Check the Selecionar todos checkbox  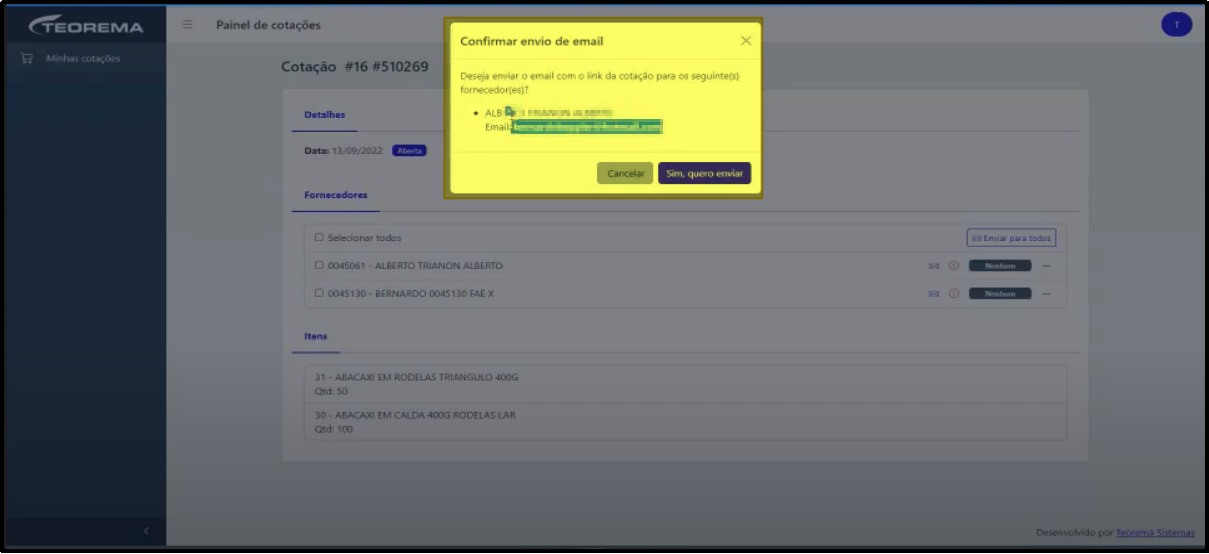[319, 238]
